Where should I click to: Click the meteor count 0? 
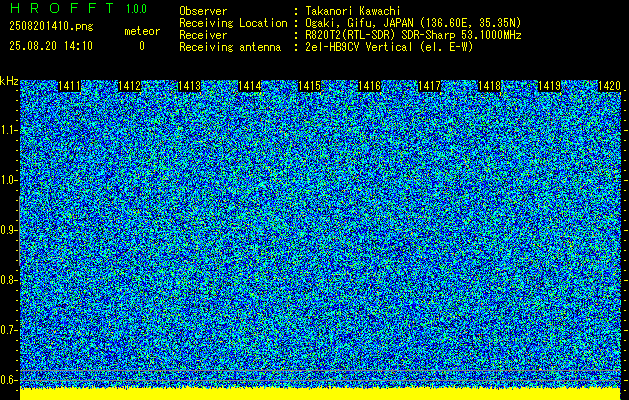tap(142, 46)
